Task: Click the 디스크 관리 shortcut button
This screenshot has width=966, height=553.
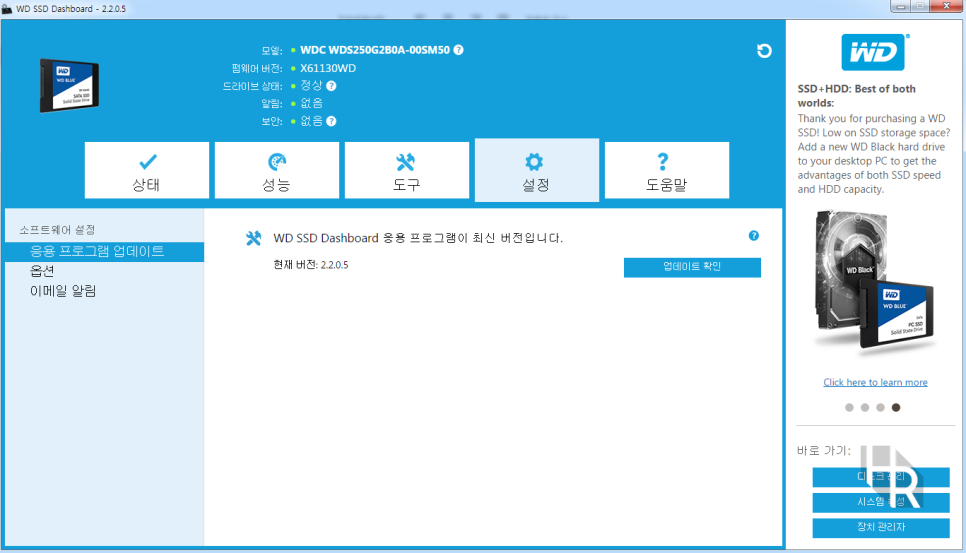Action: (x=880, y=477)
